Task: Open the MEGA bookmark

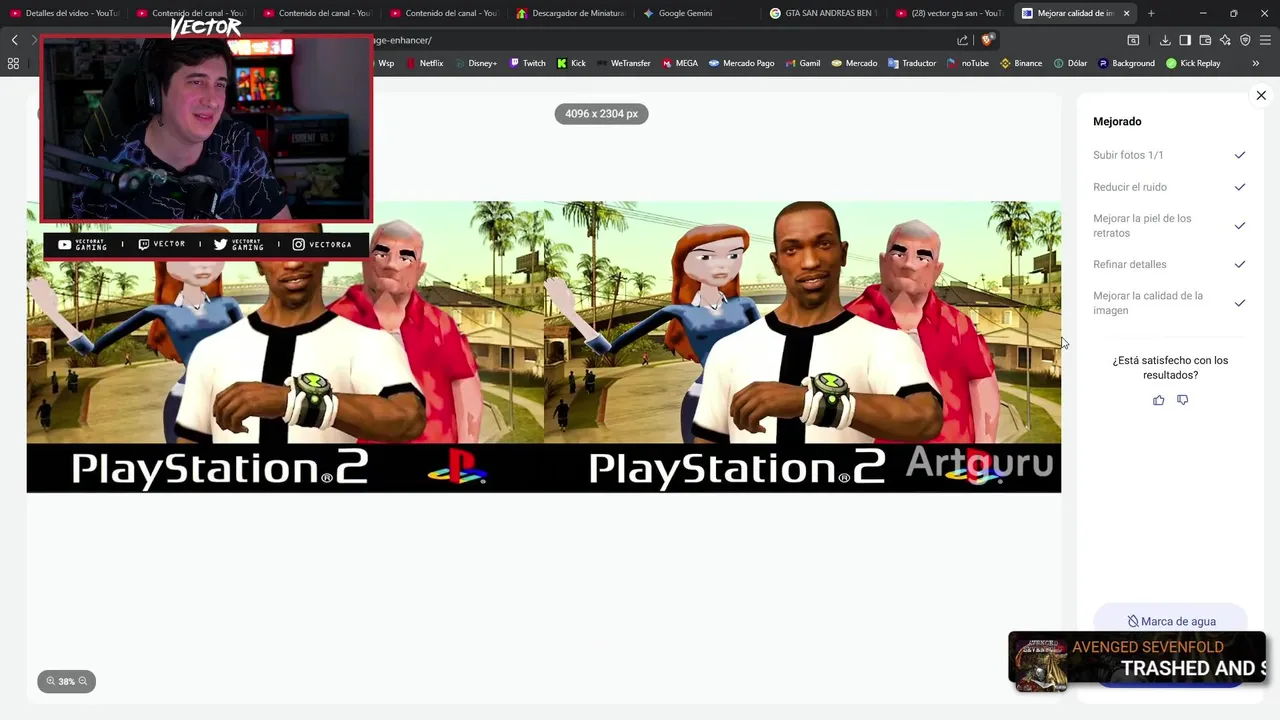Action: click(680, 63)
